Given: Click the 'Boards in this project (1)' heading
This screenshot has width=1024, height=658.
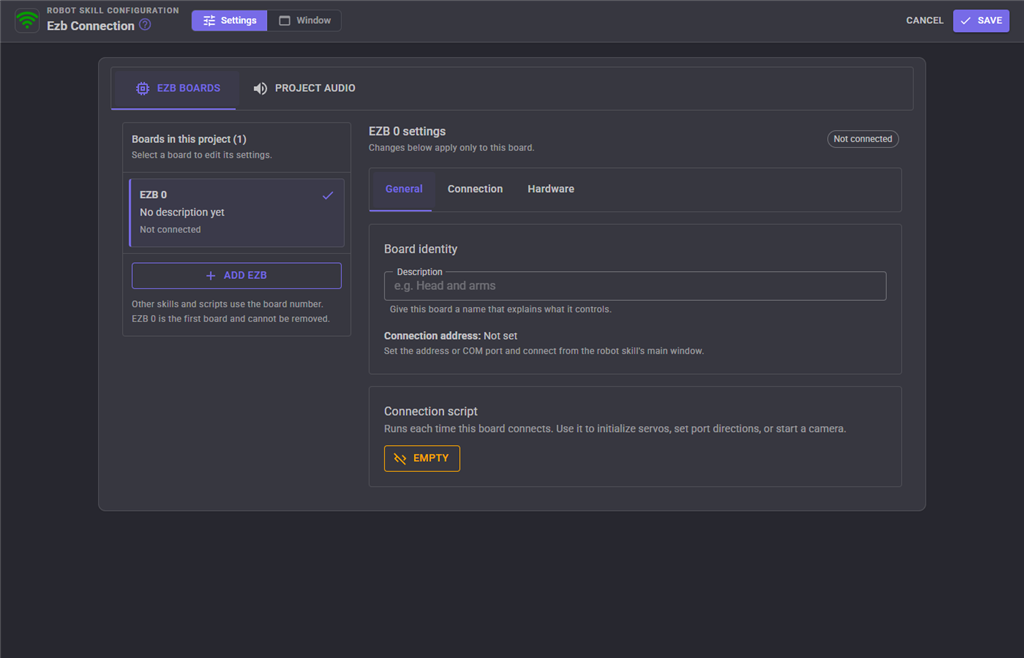Looking at the screenshot, I should click(x=189, y=139).
